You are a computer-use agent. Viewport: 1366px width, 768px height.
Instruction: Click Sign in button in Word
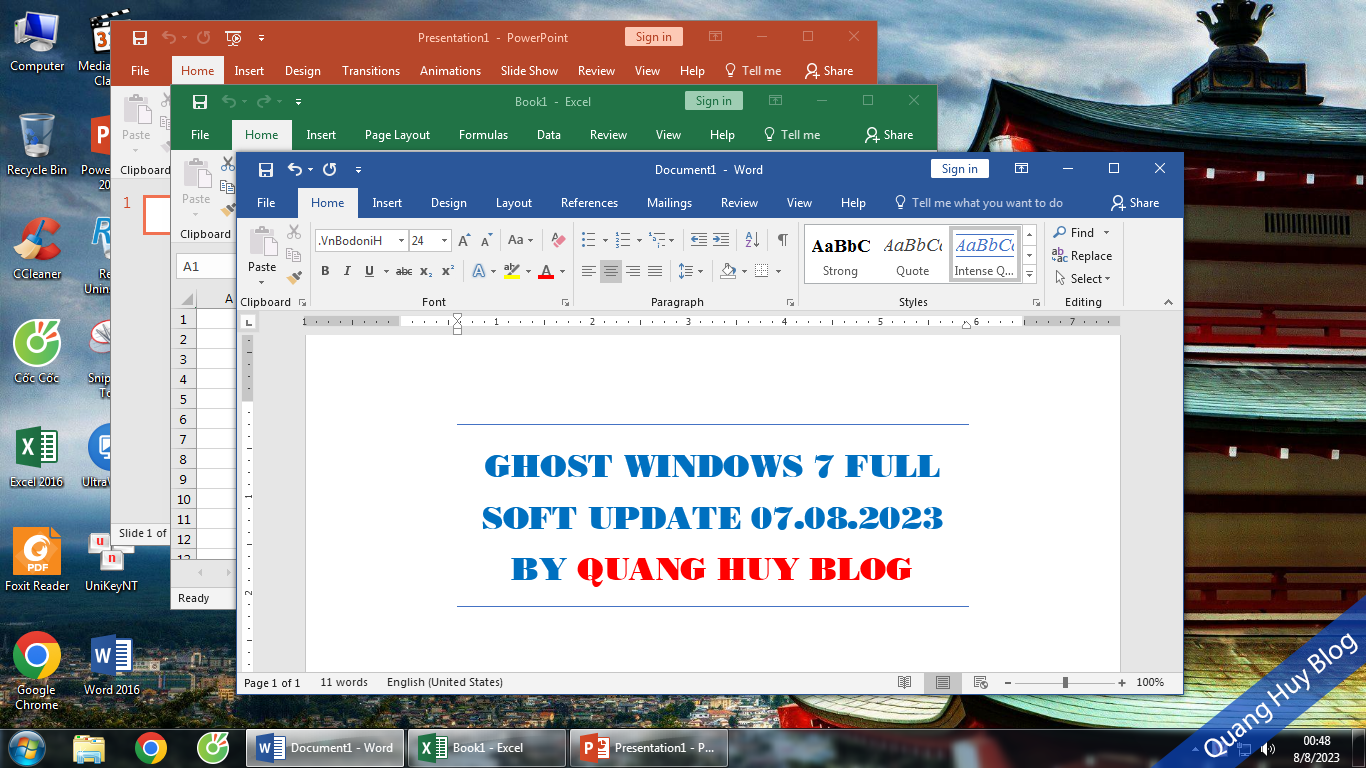coord(959,169)
